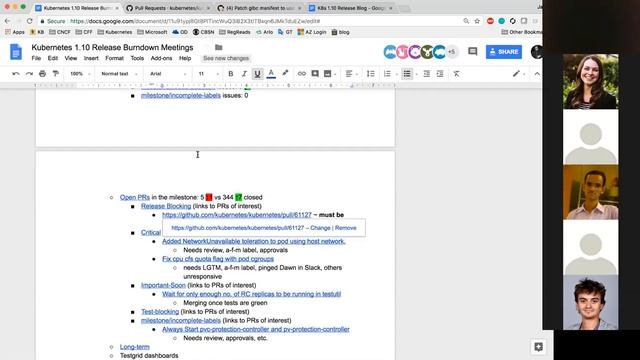
Task: Click Remove in the link popup
Action: point(345,228)
